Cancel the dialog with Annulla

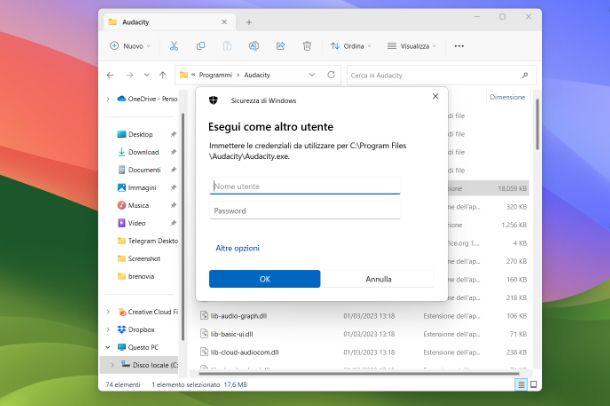379,279
